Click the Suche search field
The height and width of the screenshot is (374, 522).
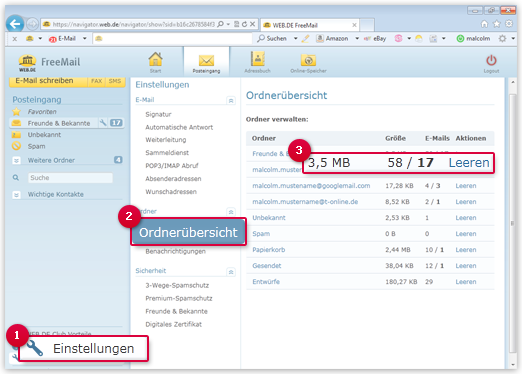coord(70,178)
